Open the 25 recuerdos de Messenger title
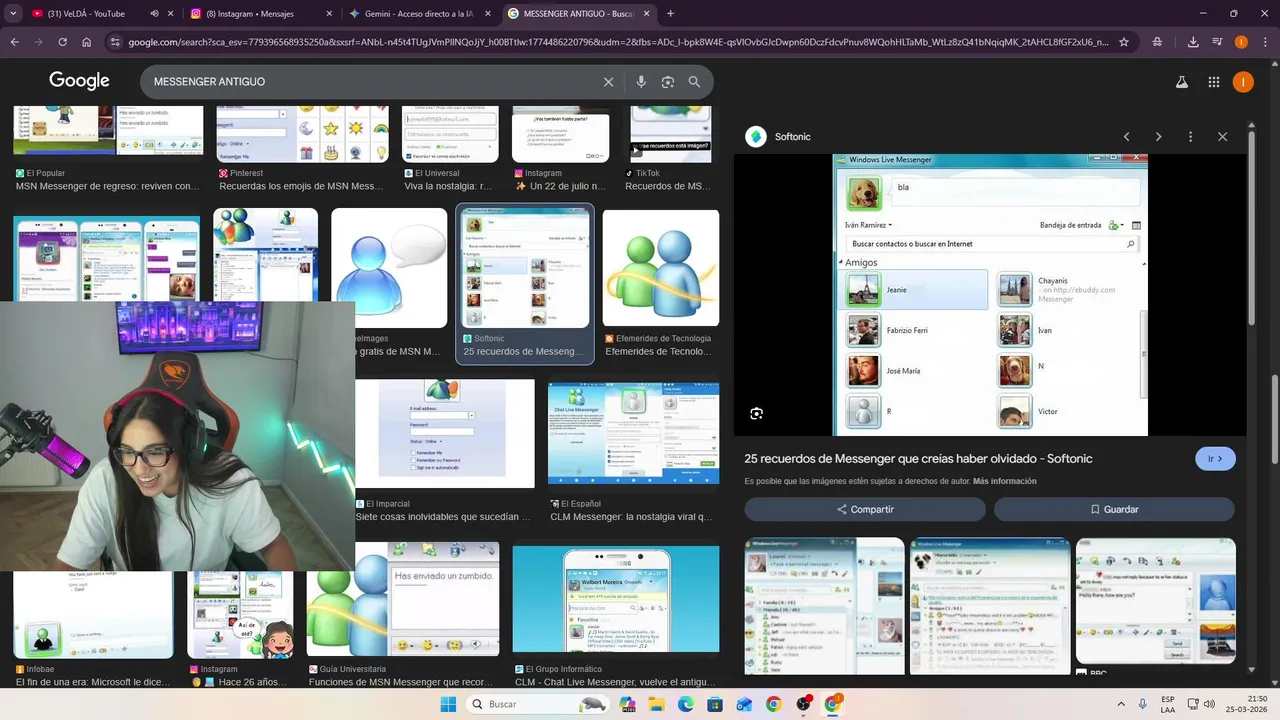The height and width of the screenshot is (720, 1280). point(918,459)
